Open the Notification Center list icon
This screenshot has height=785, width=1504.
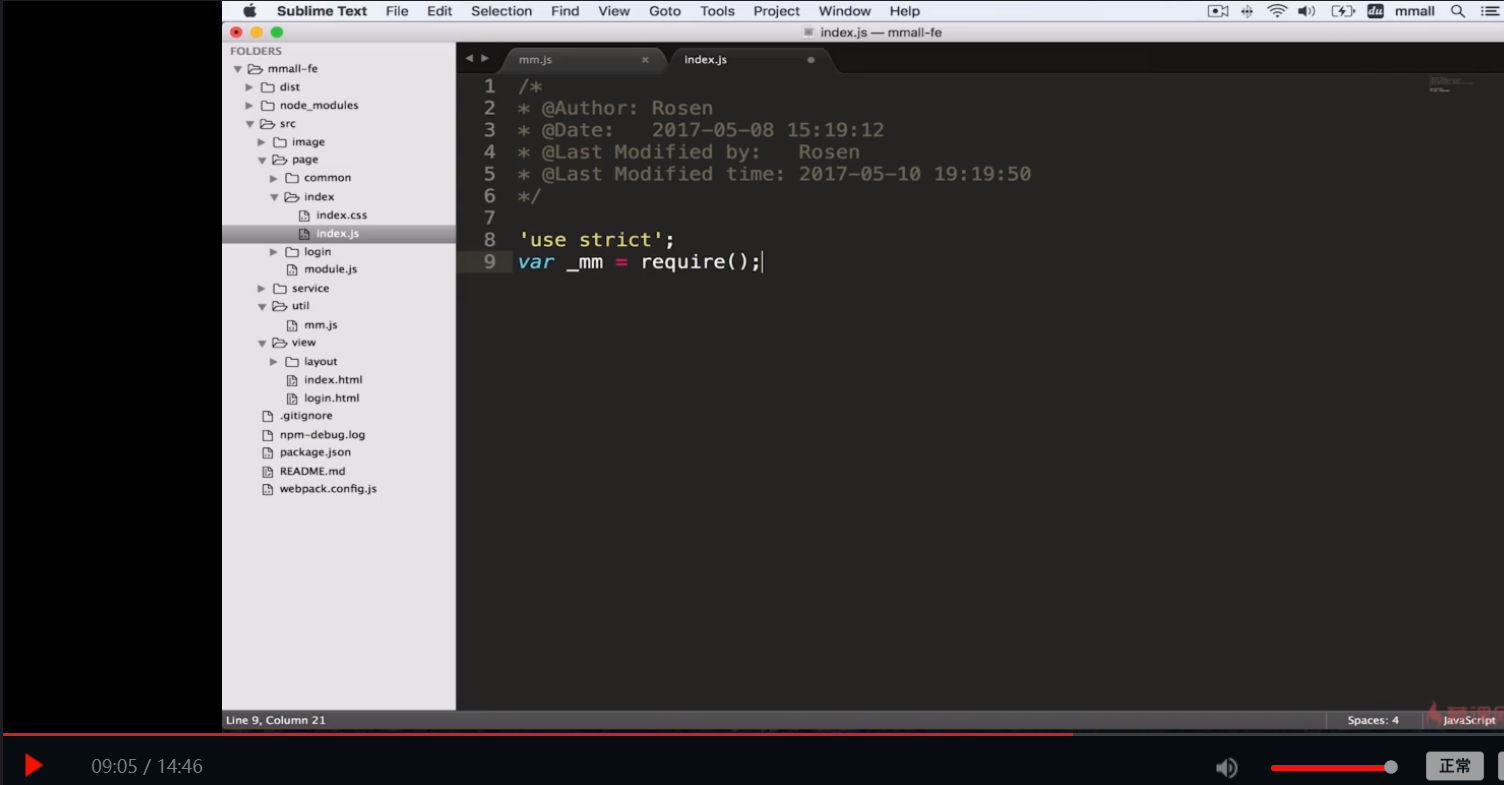point(1489,11)
